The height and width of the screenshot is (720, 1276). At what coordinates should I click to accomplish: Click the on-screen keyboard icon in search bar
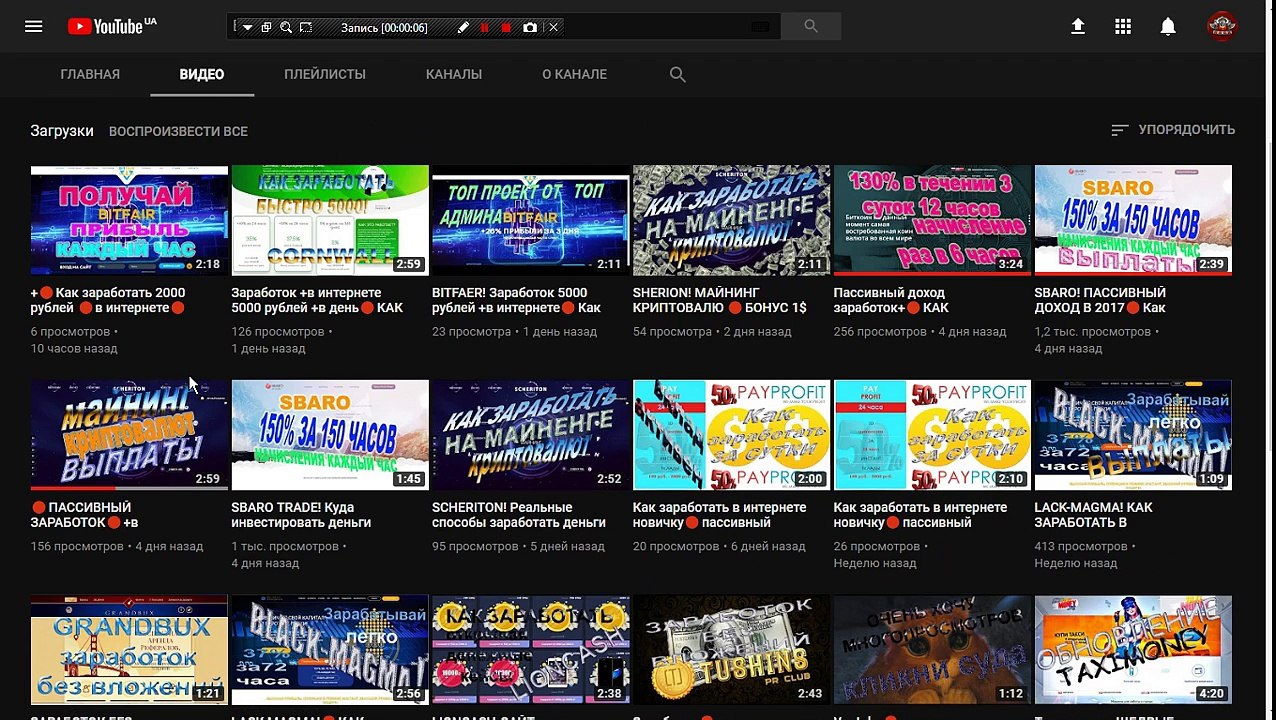[x=761, y=27]
